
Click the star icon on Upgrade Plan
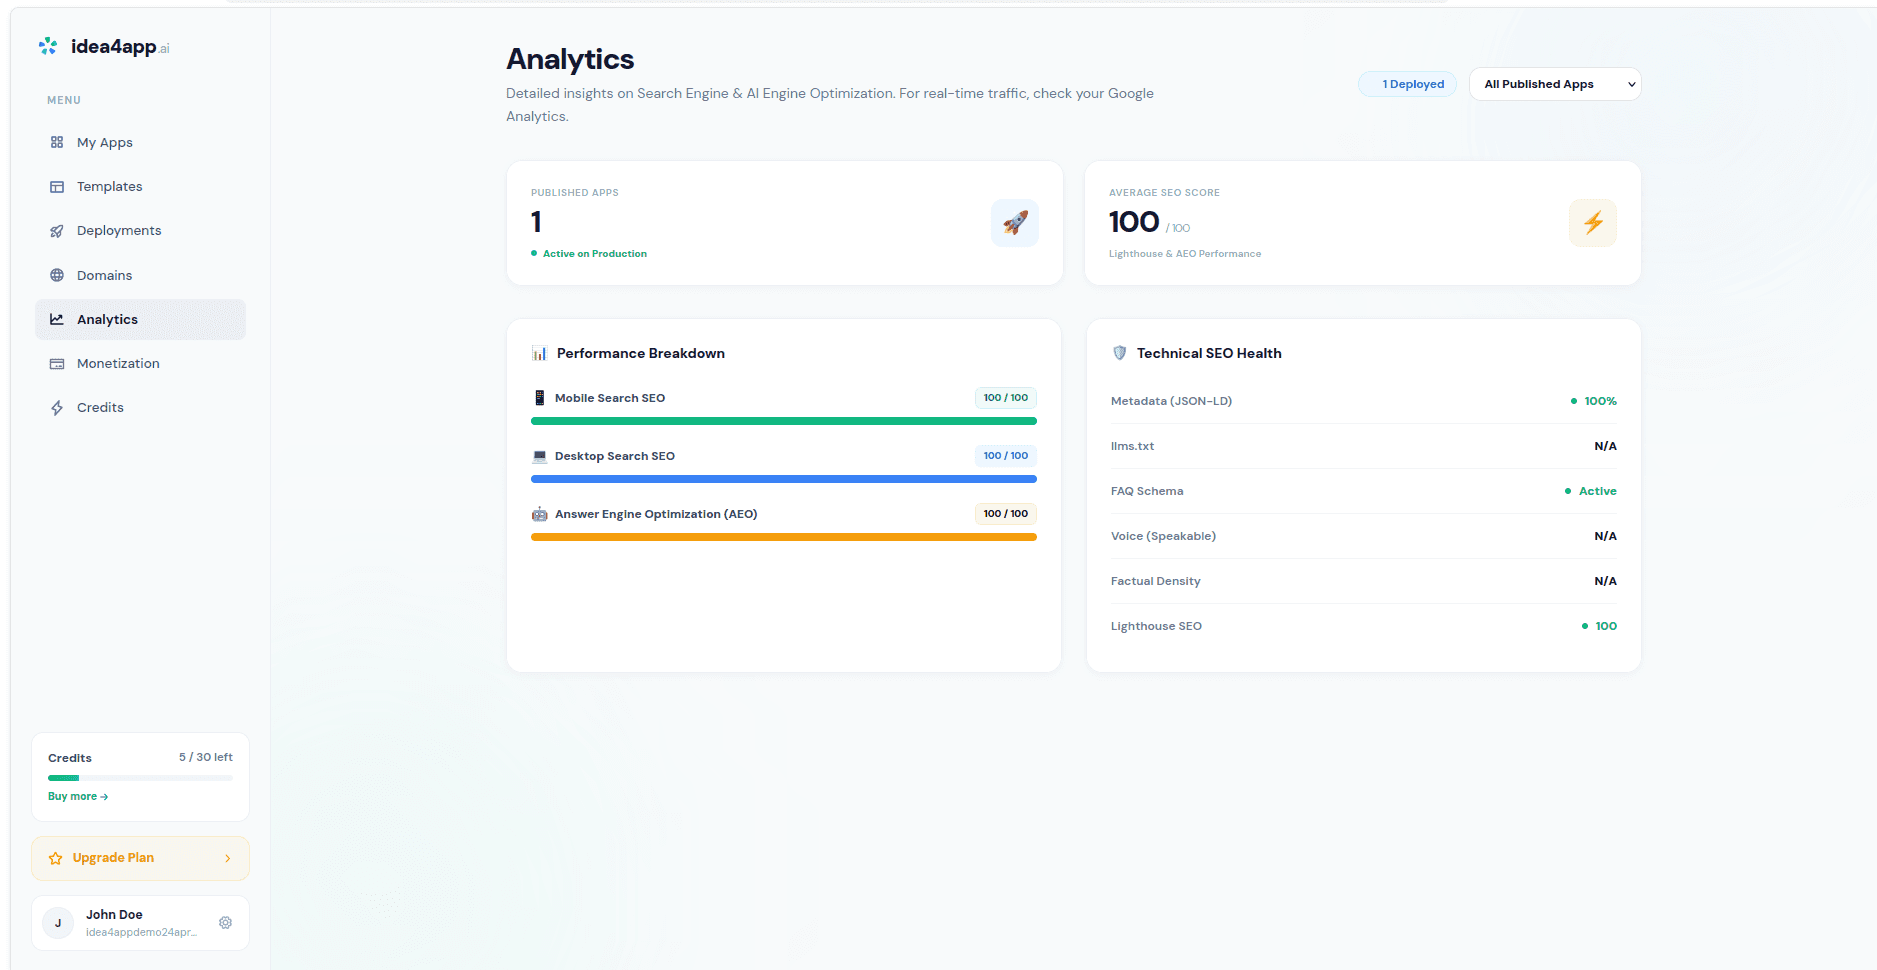pyautogui.click(x=56, y=858)
